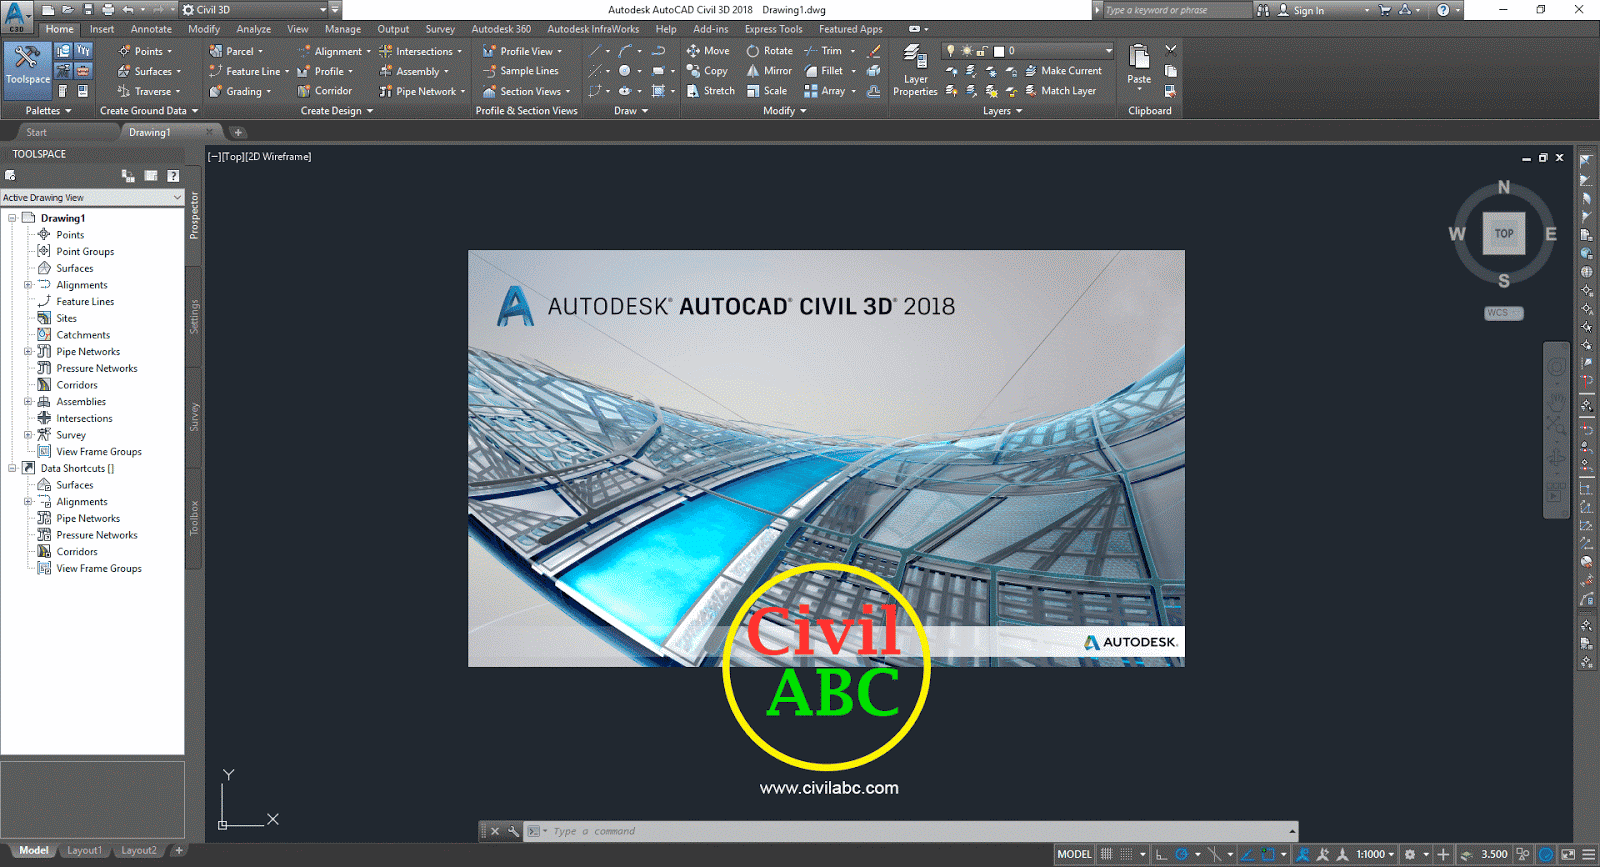Click Workspace Switching gear icon

click(1409, 854)
